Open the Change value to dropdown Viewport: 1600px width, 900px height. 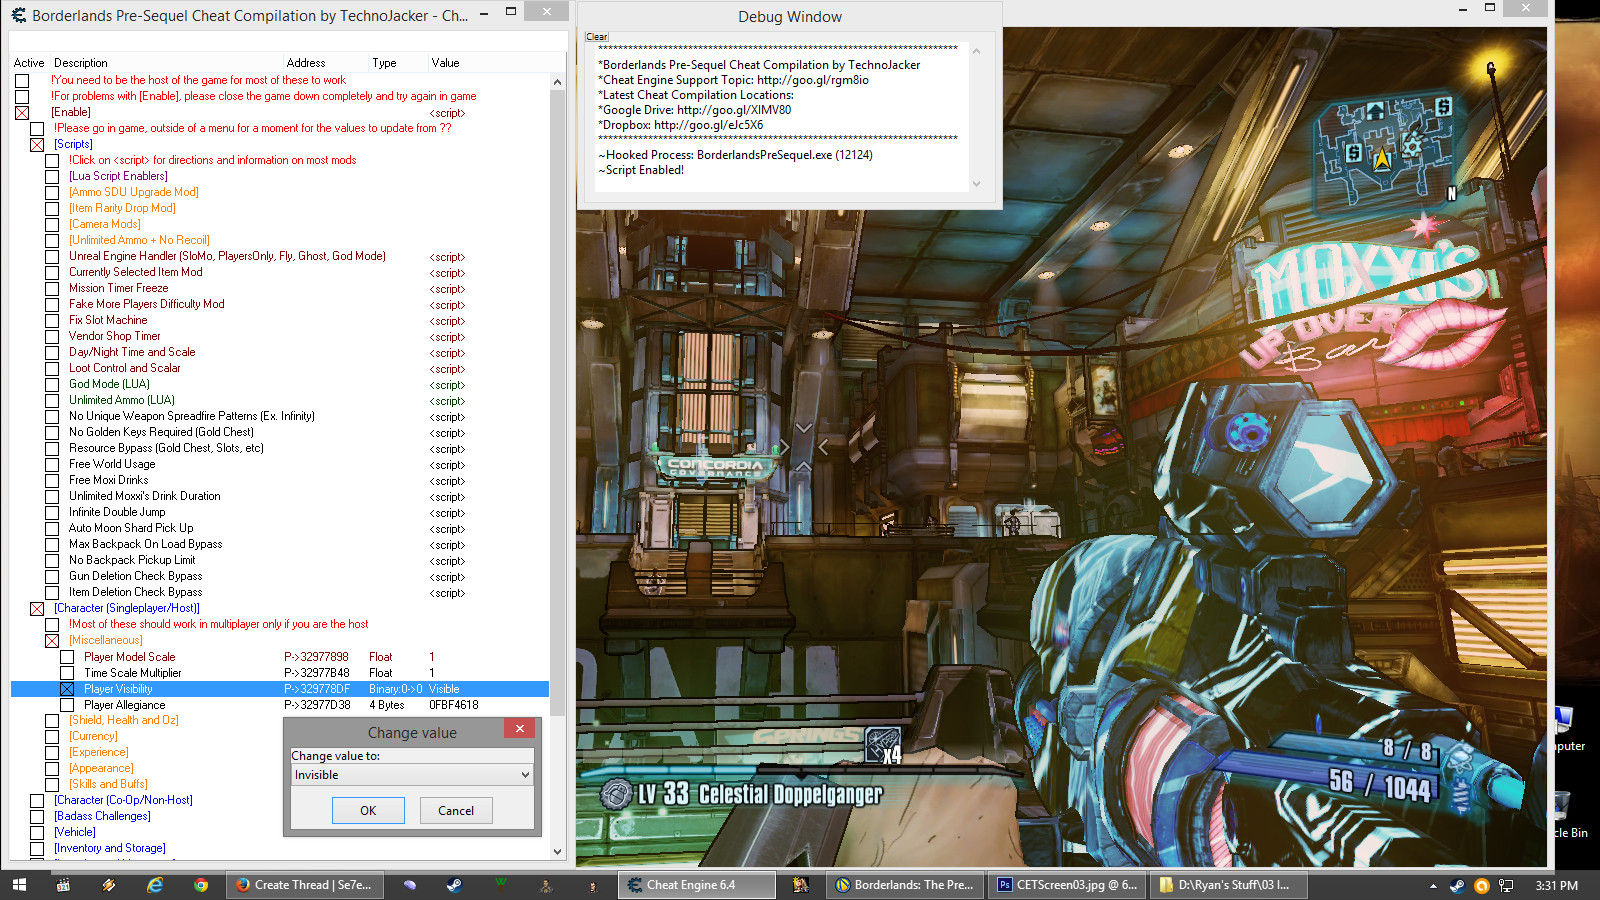click(412, 775)
